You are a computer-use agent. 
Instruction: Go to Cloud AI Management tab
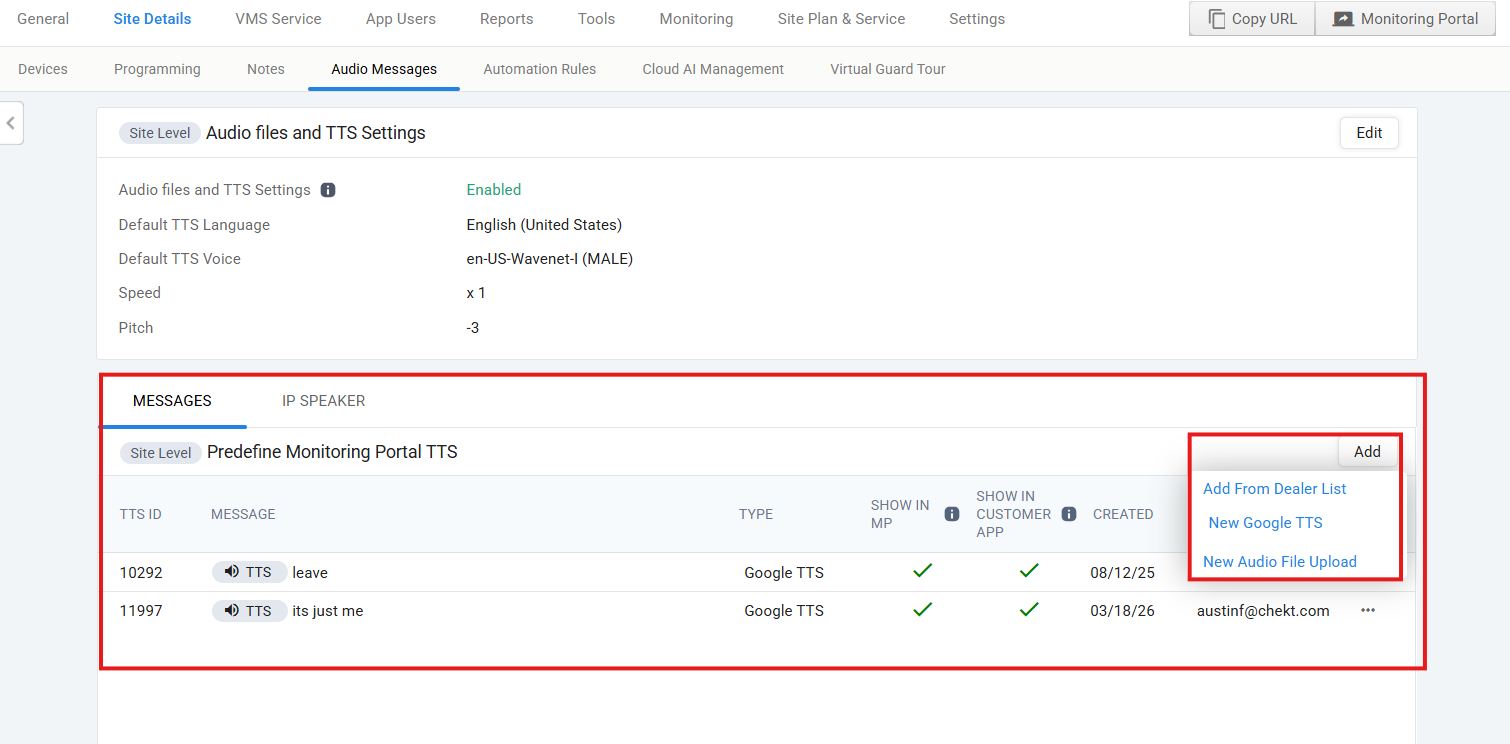tap(713, 69)
